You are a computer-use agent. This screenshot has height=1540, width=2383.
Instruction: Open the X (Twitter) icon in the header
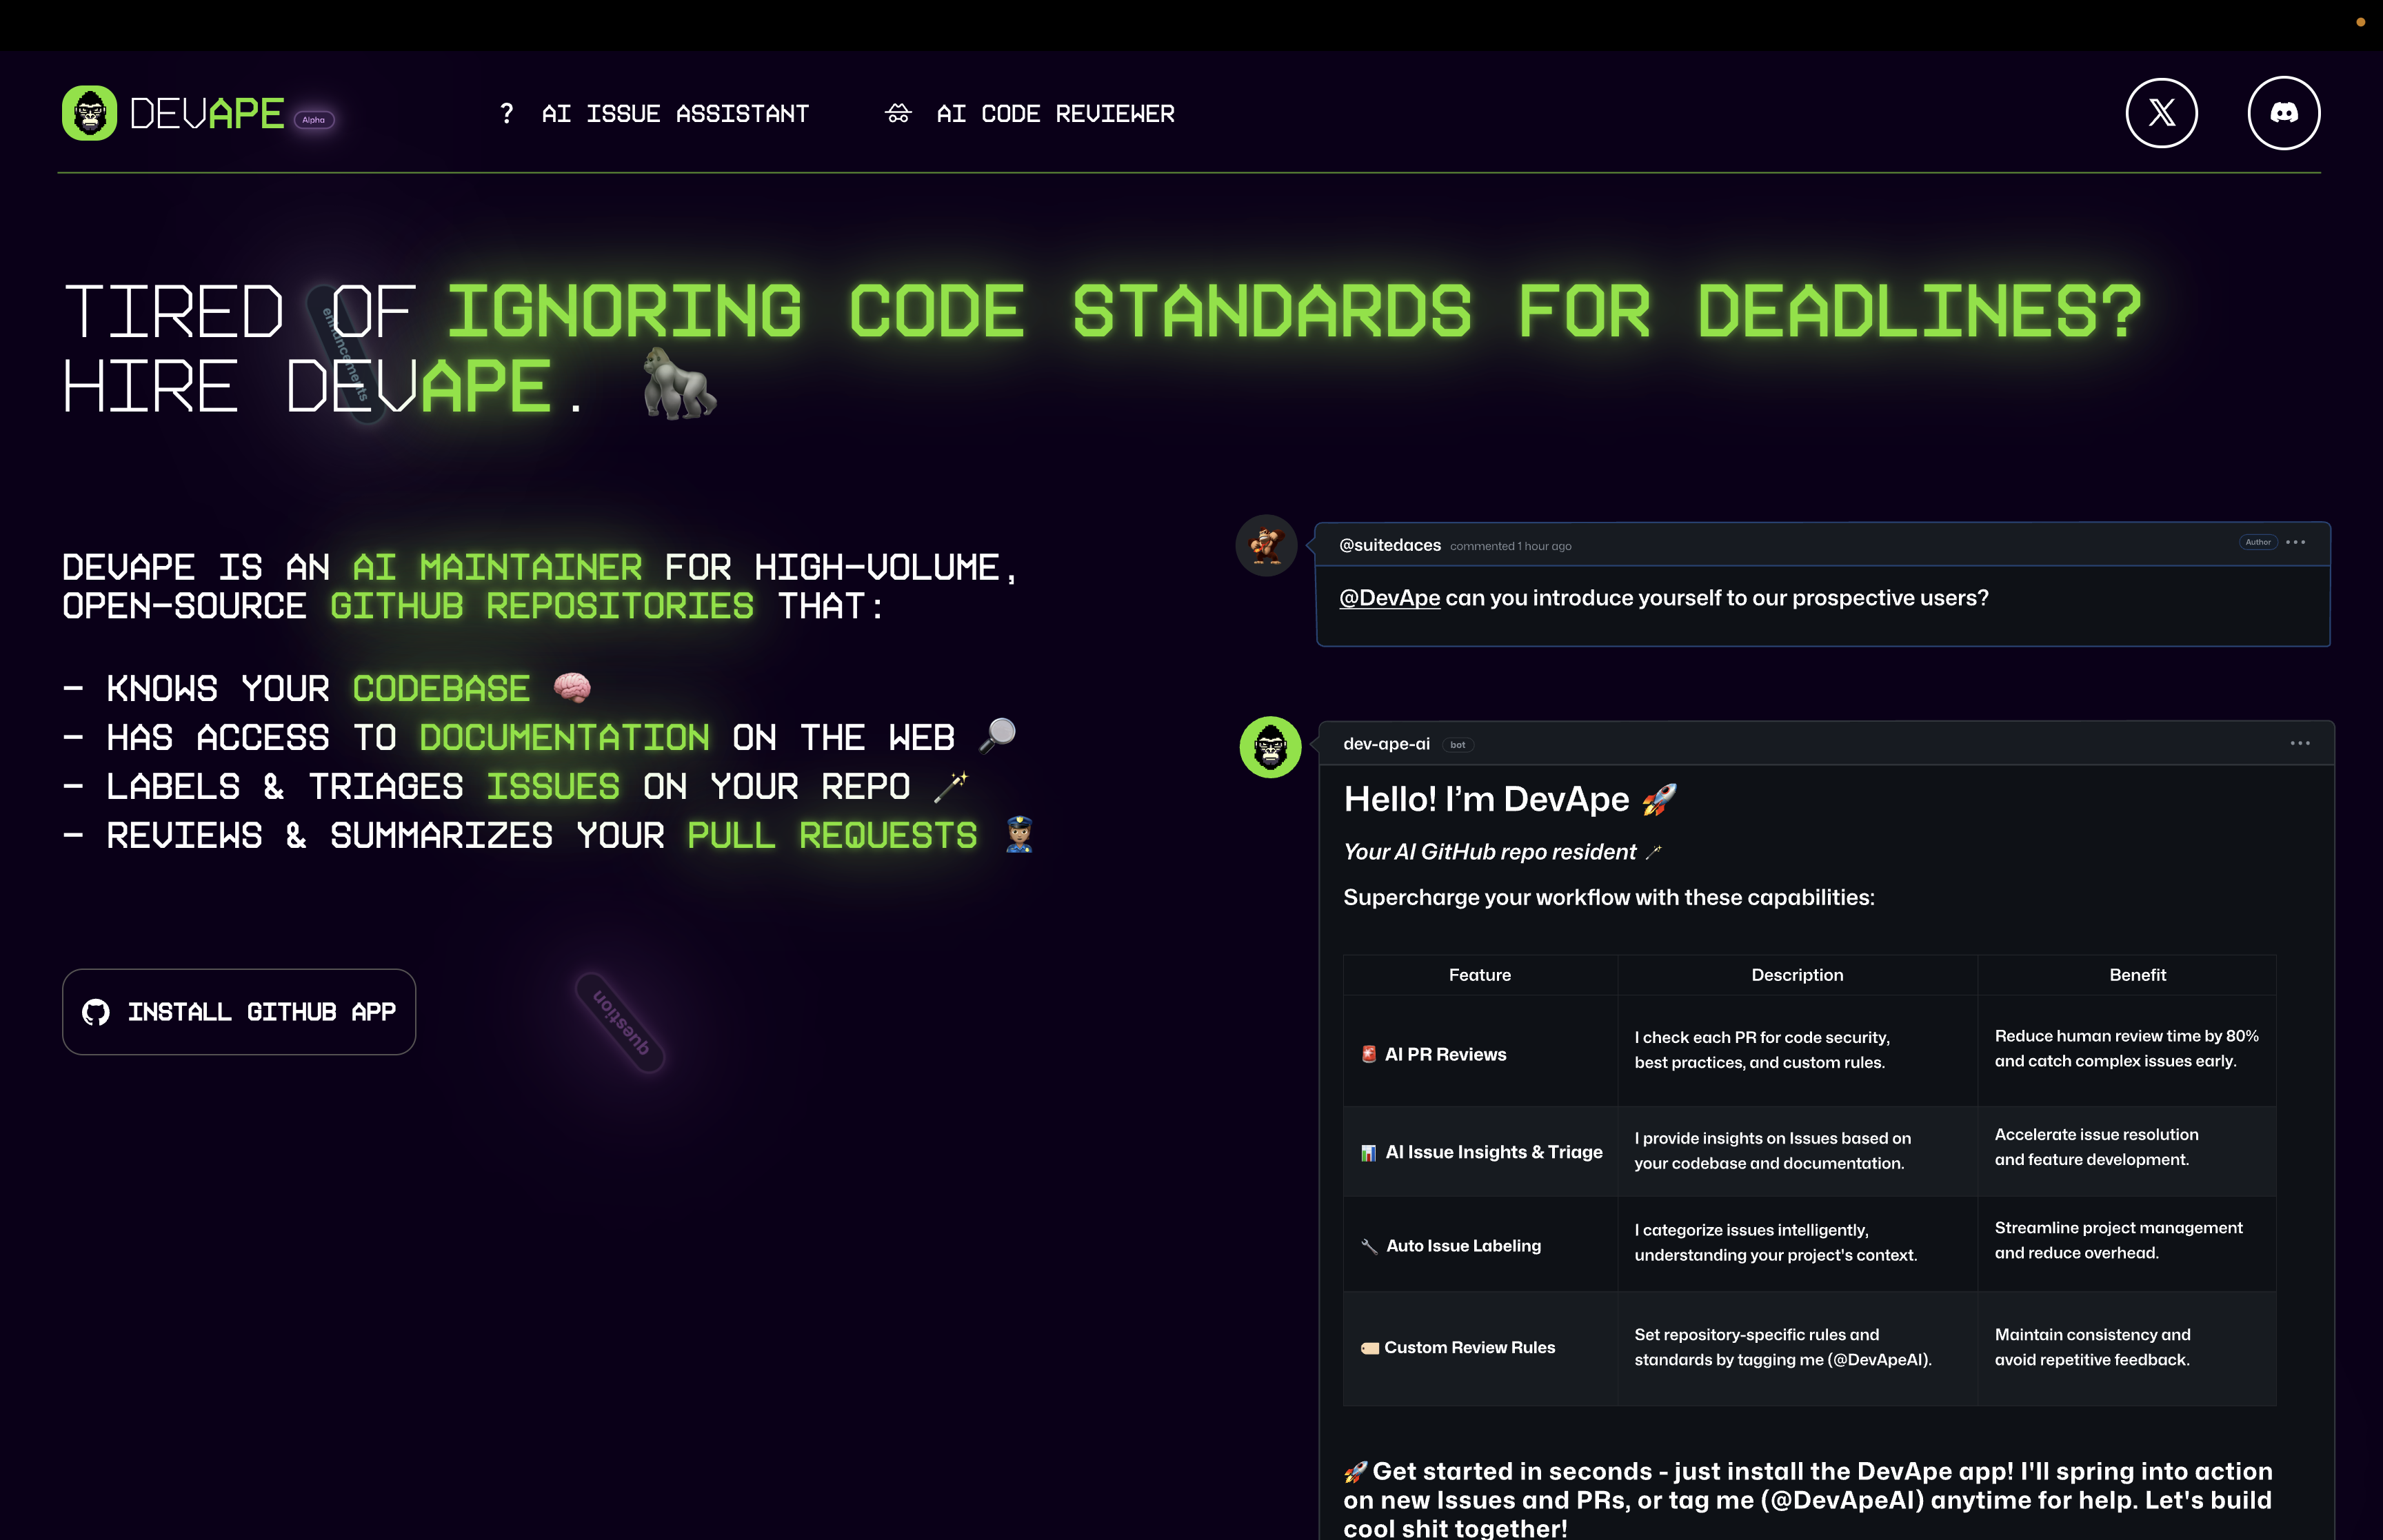[x=2161, y=113]
